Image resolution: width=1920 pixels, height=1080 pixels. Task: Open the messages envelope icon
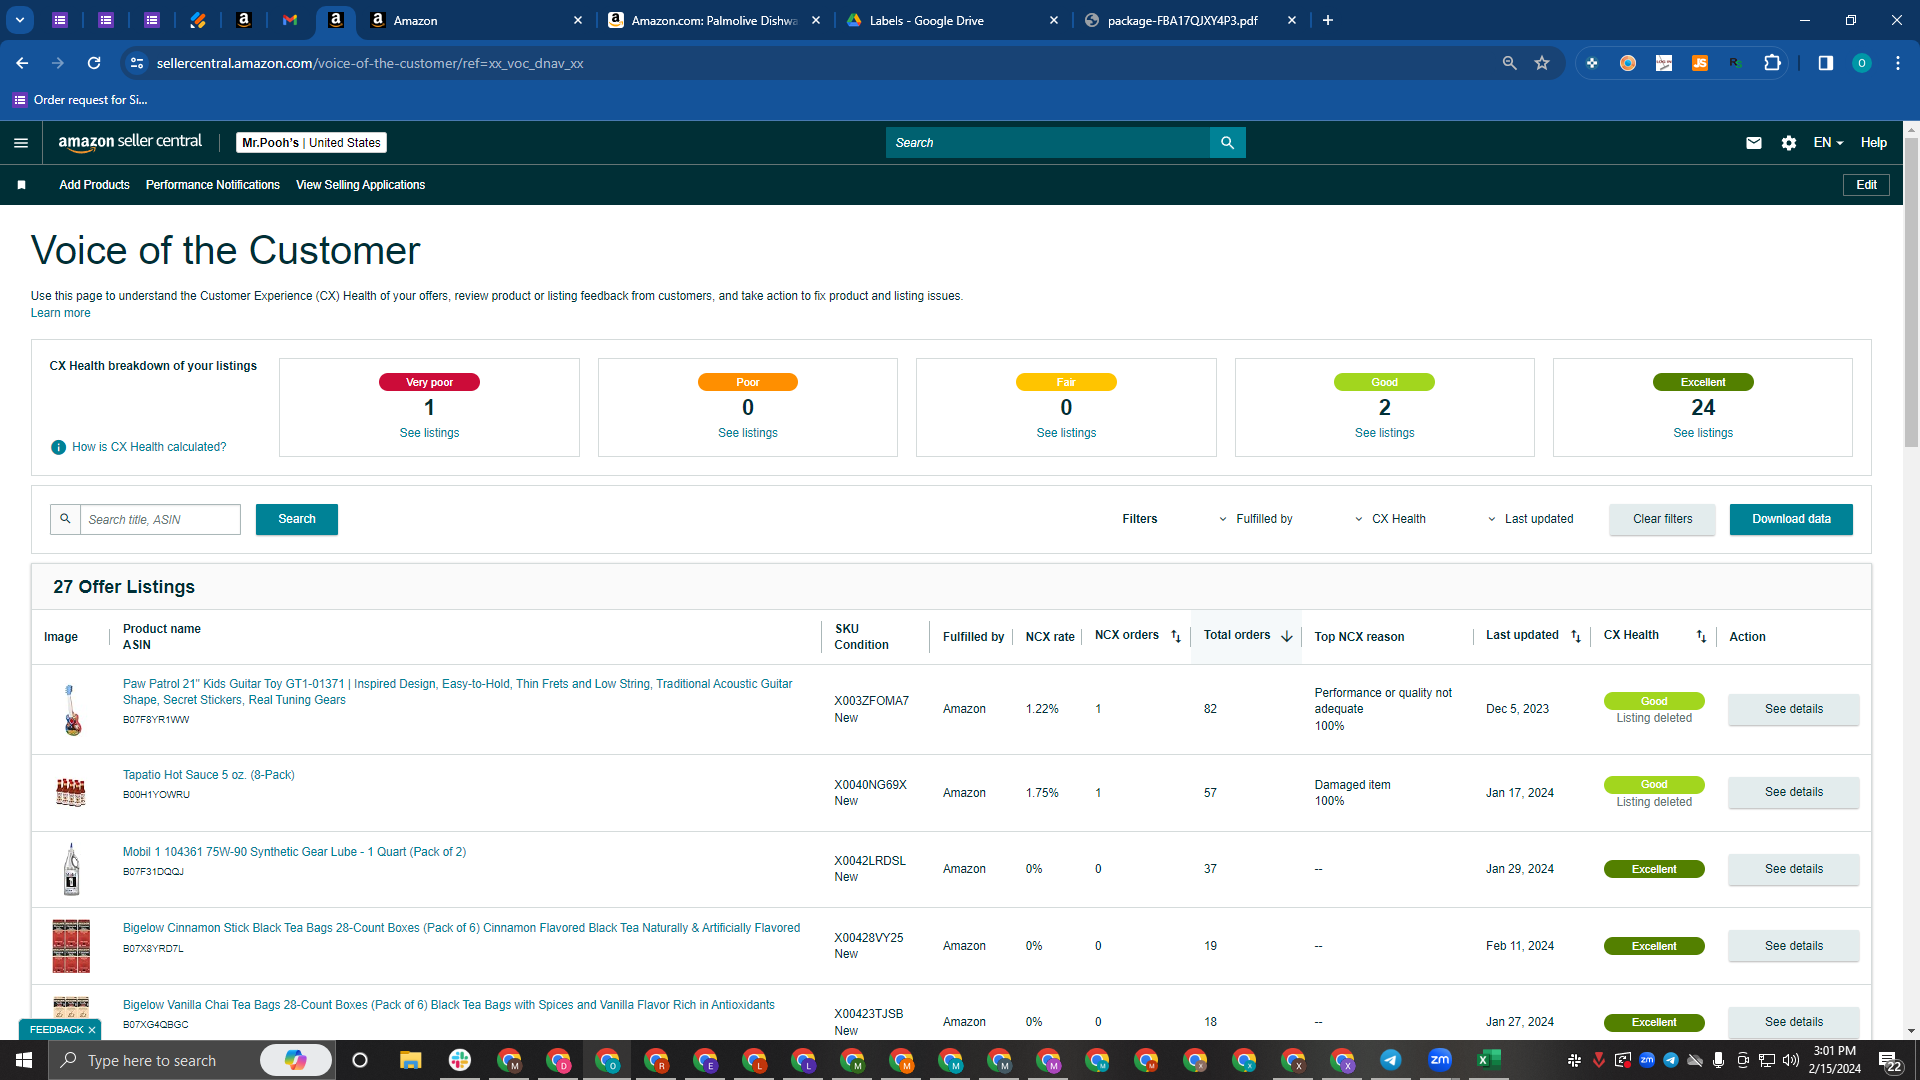1753,143
